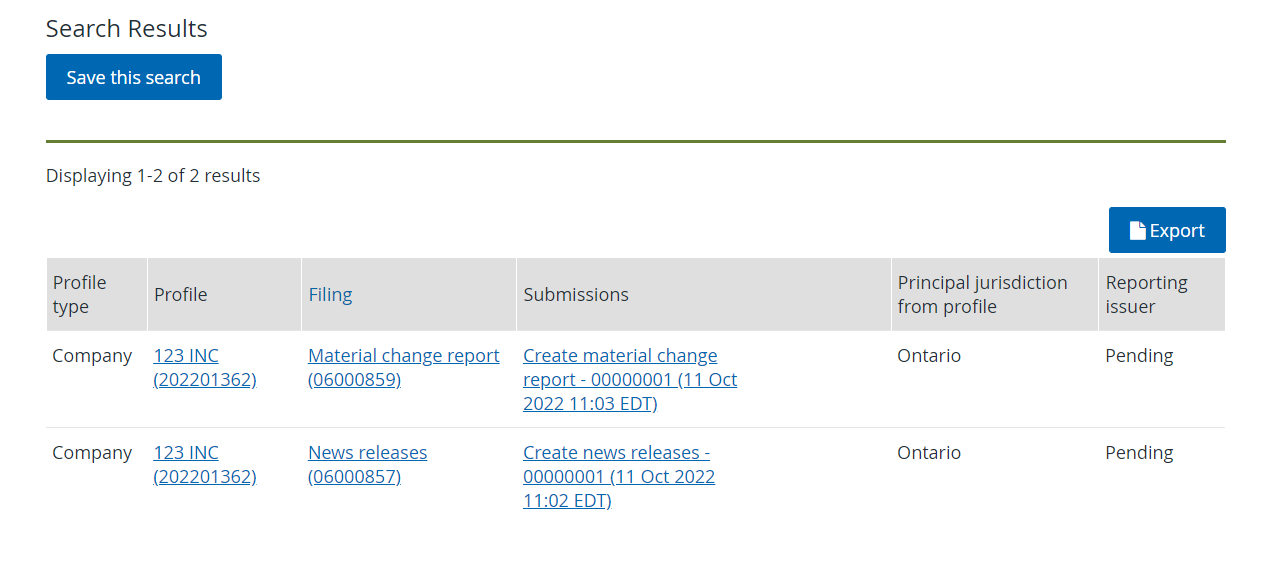Click the Save this search button
This screenshot has height=561, width=1269.
click(134, 77)
